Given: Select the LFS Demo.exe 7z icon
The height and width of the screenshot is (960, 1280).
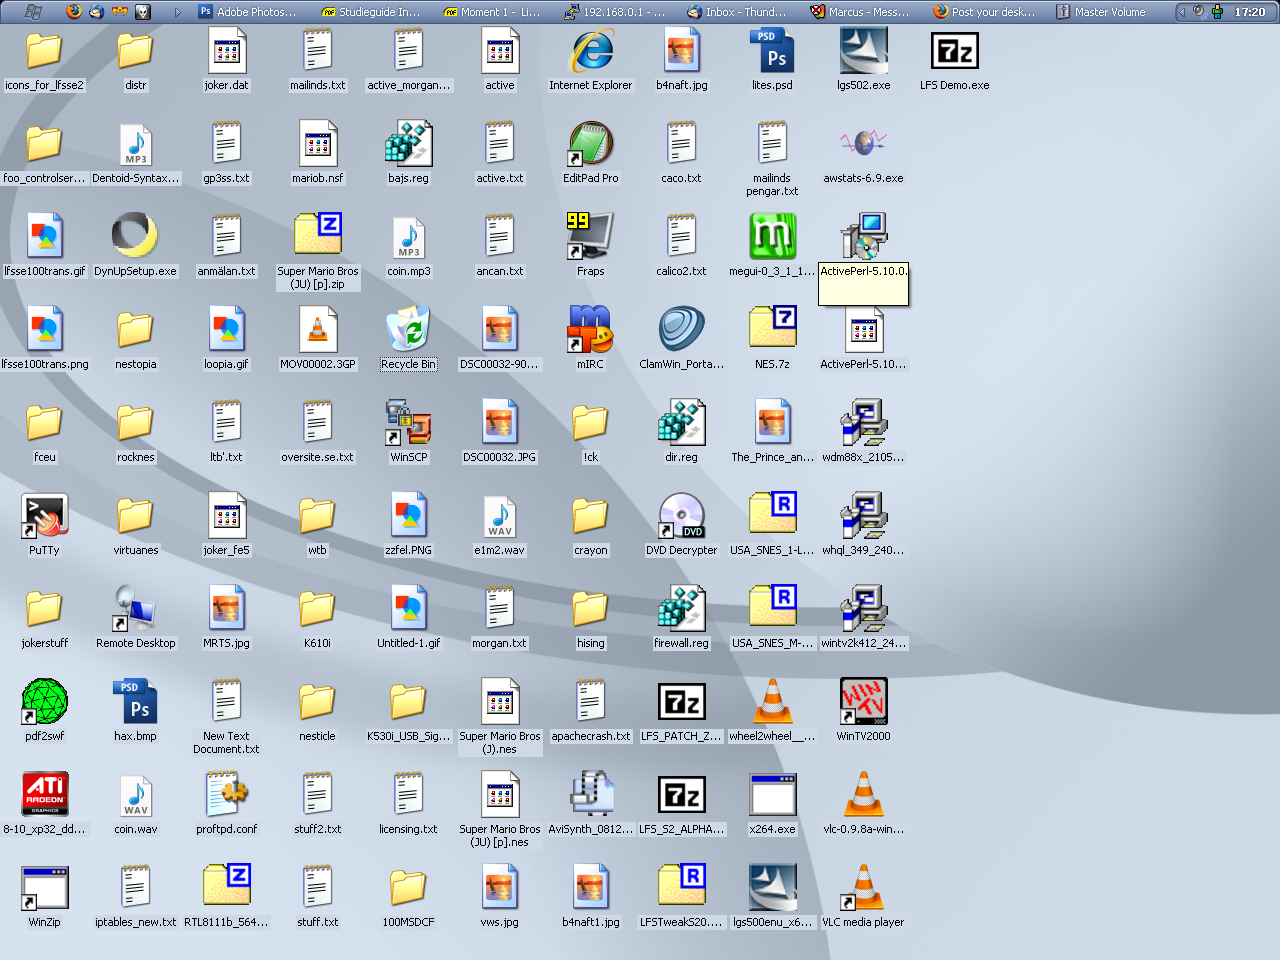Looking at the screenshot, I should point(954,51).
